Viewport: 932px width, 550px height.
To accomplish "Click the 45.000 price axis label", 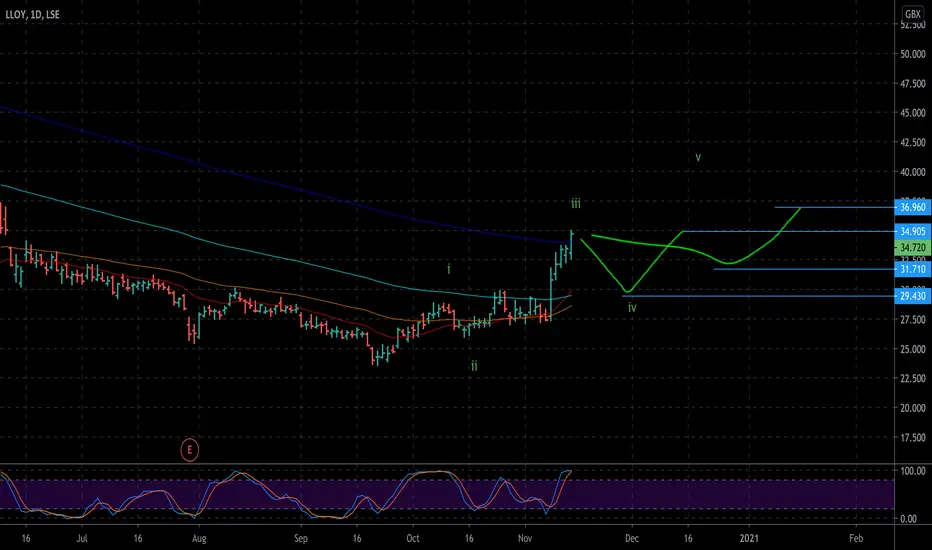I will [913, 113].
